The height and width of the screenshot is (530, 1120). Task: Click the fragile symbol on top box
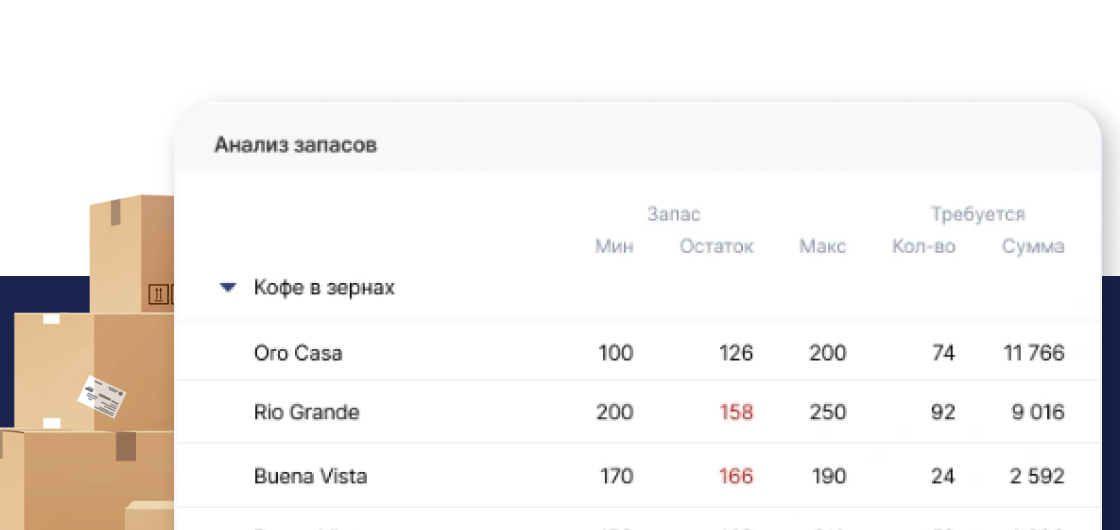pos(160,294)
